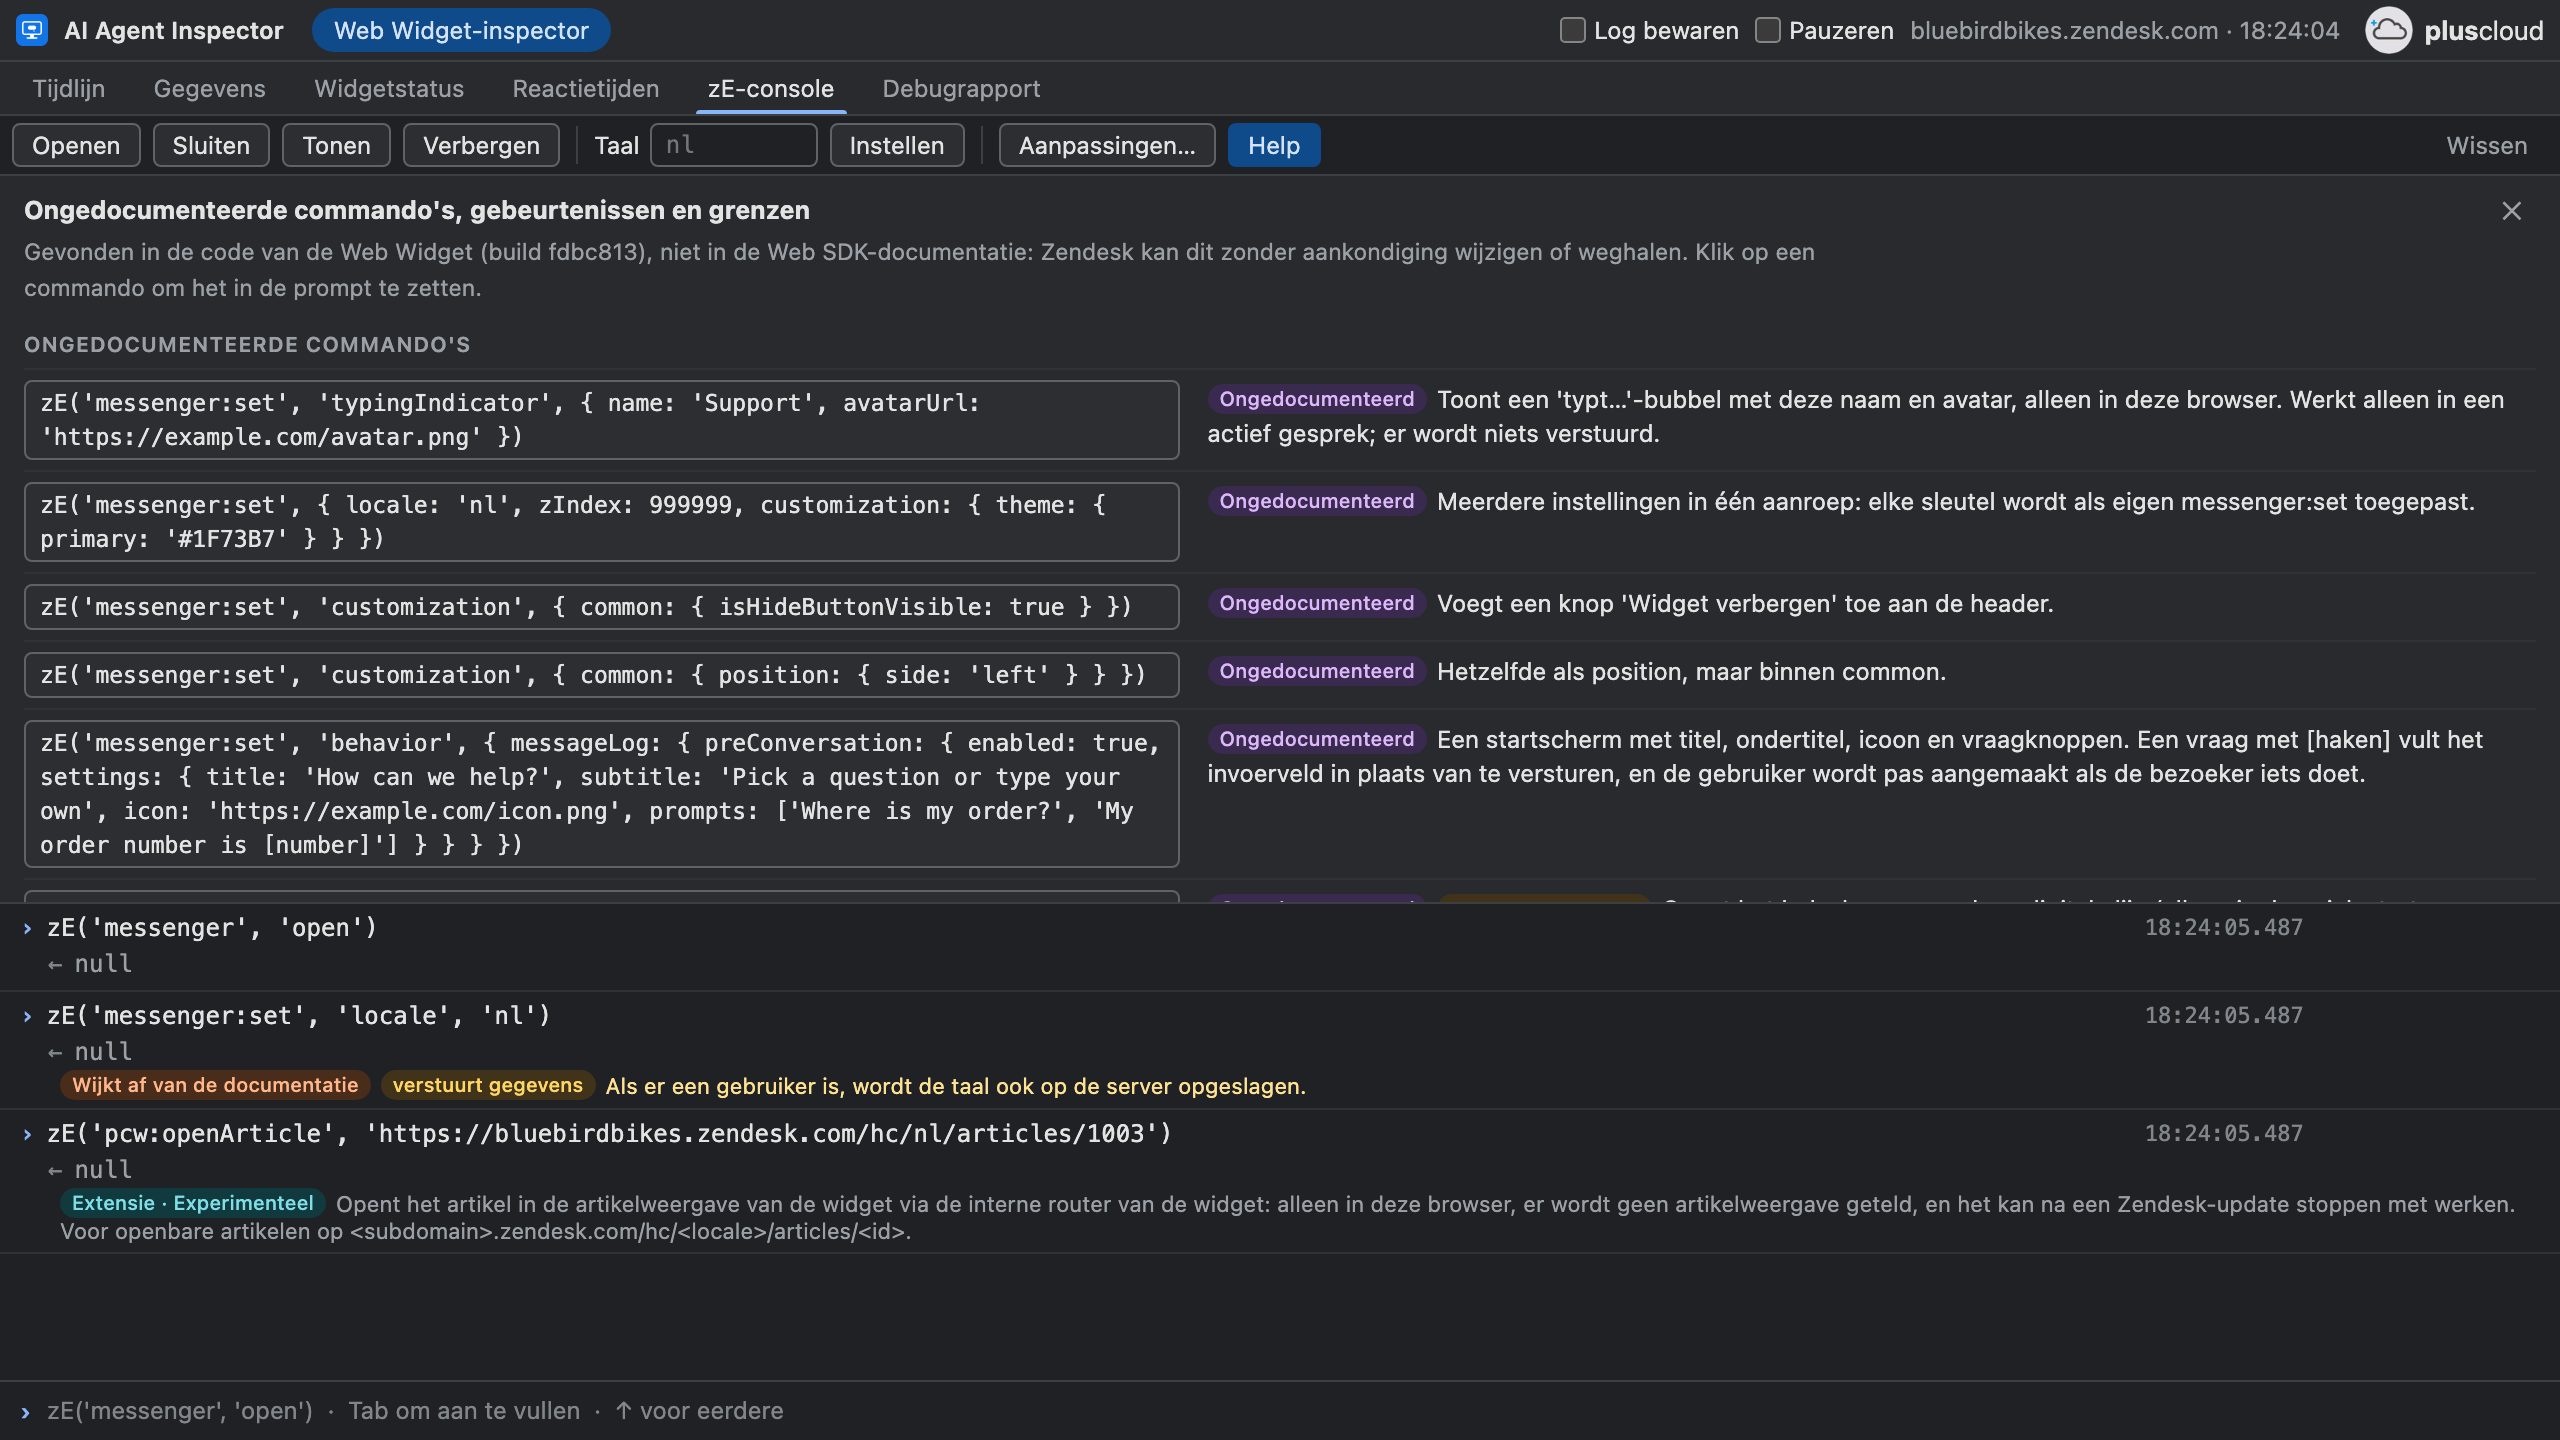The image size is (2560, 1440).
Task: Open the Reactietijden tab
Action: (586, 89)
